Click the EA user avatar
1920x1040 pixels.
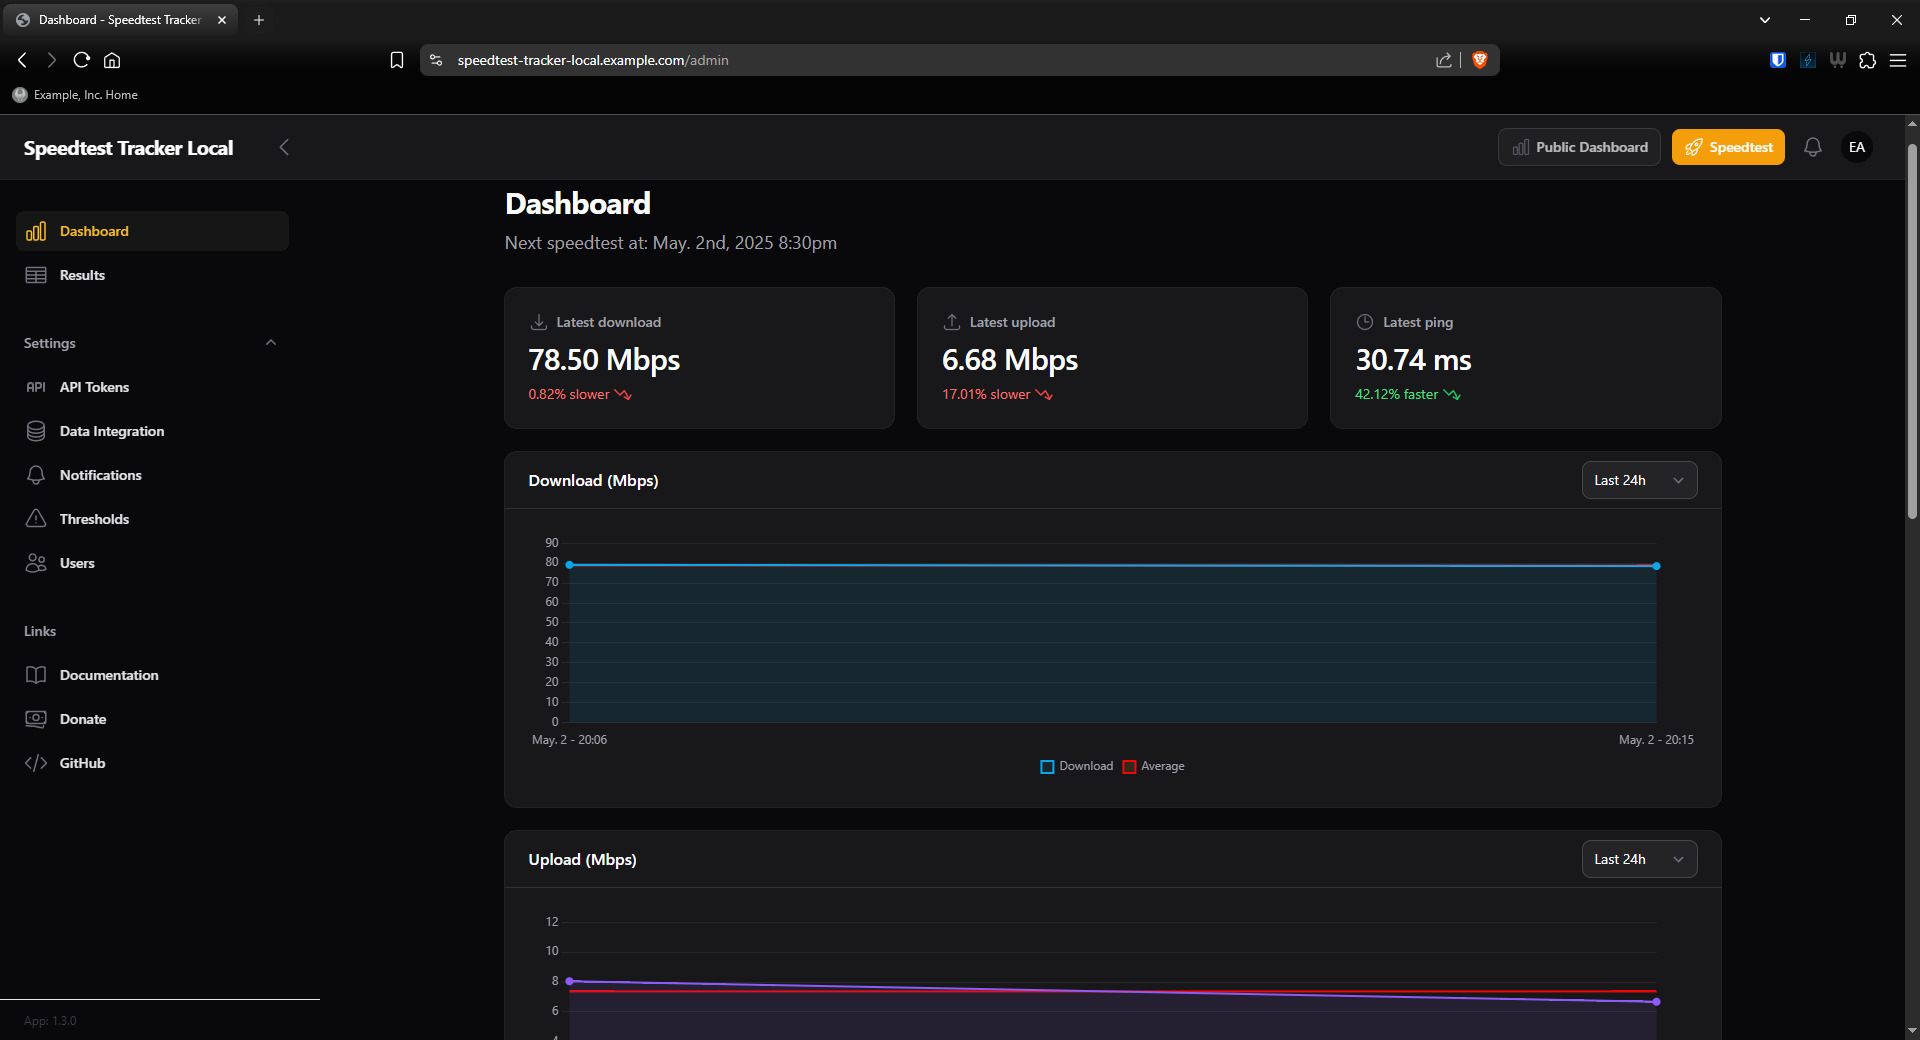pyautogui.click(x=1856, y=147)
